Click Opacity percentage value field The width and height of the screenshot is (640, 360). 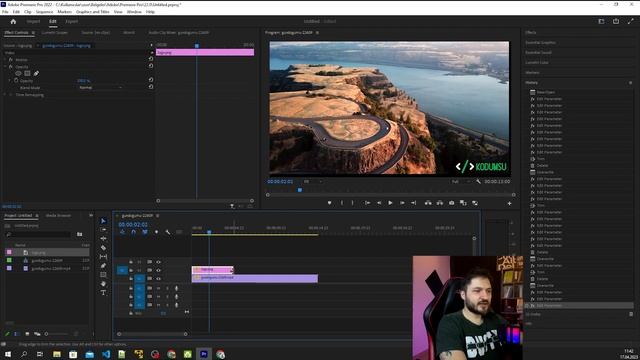pyautogui.click(x=83, y=81)
